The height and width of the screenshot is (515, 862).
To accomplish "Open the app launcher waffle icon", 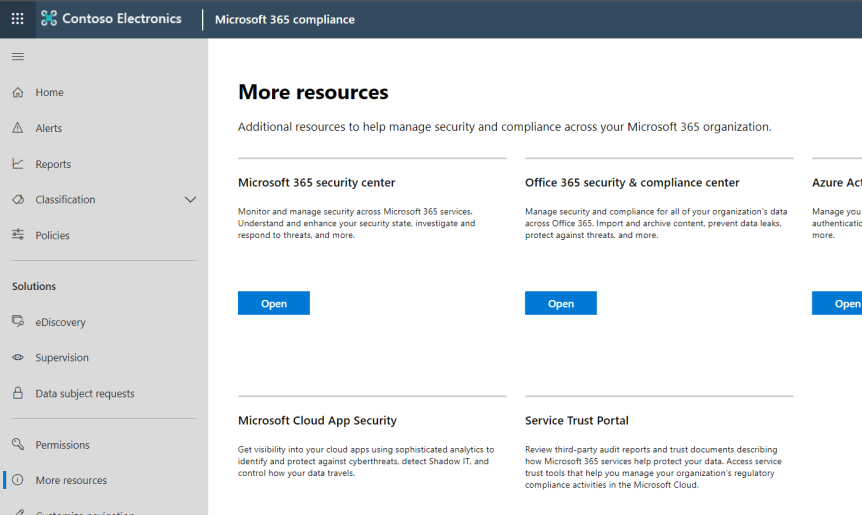I will pos(18,19).
